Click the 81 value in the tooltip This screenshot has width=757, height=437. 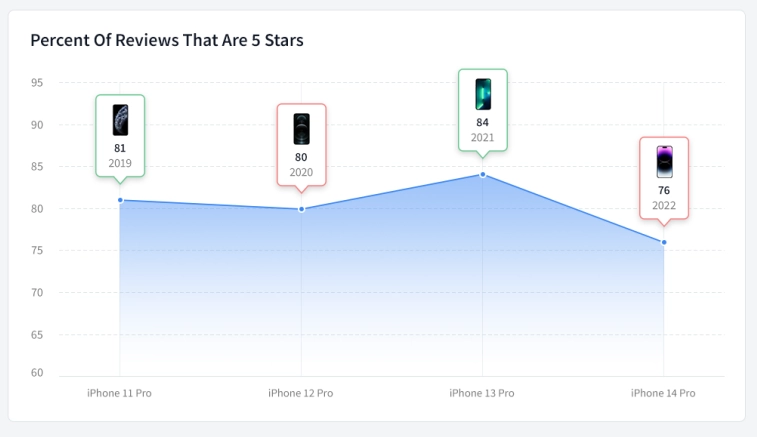click(120, 148)
